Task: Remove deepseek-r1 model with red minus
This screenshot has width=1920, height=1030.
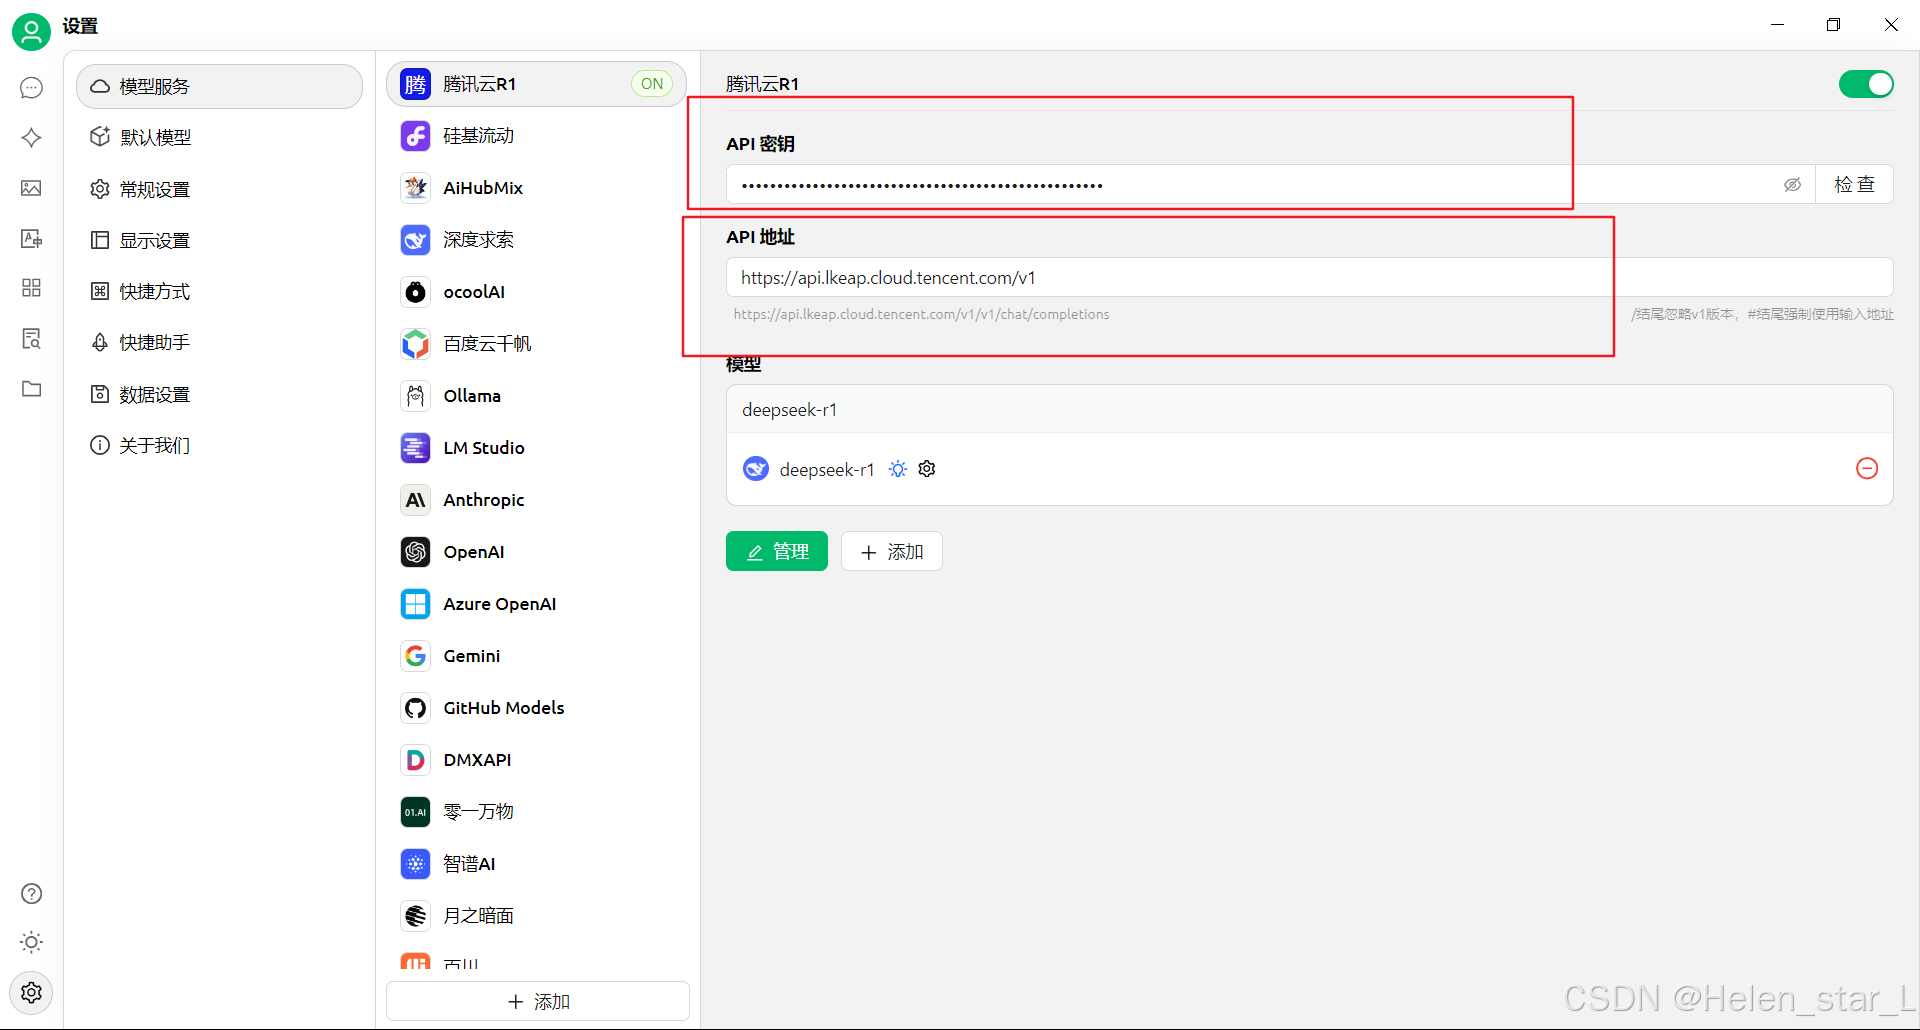Action: pos(1866,468)
